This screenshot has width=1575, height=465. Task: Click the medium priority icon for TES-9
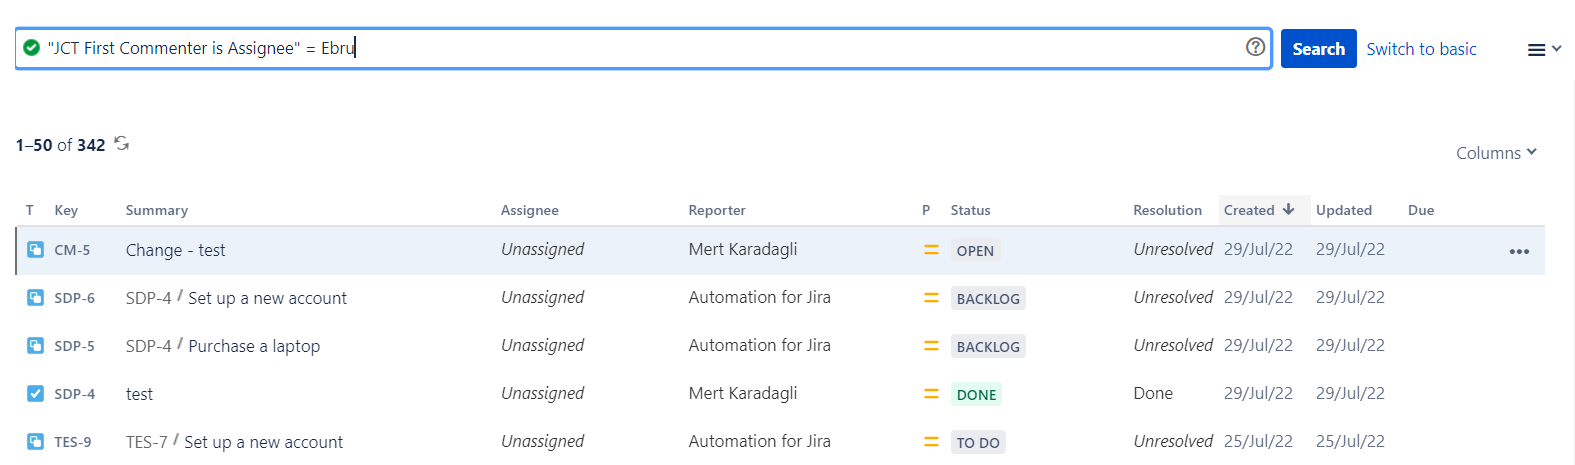(931, 442)
